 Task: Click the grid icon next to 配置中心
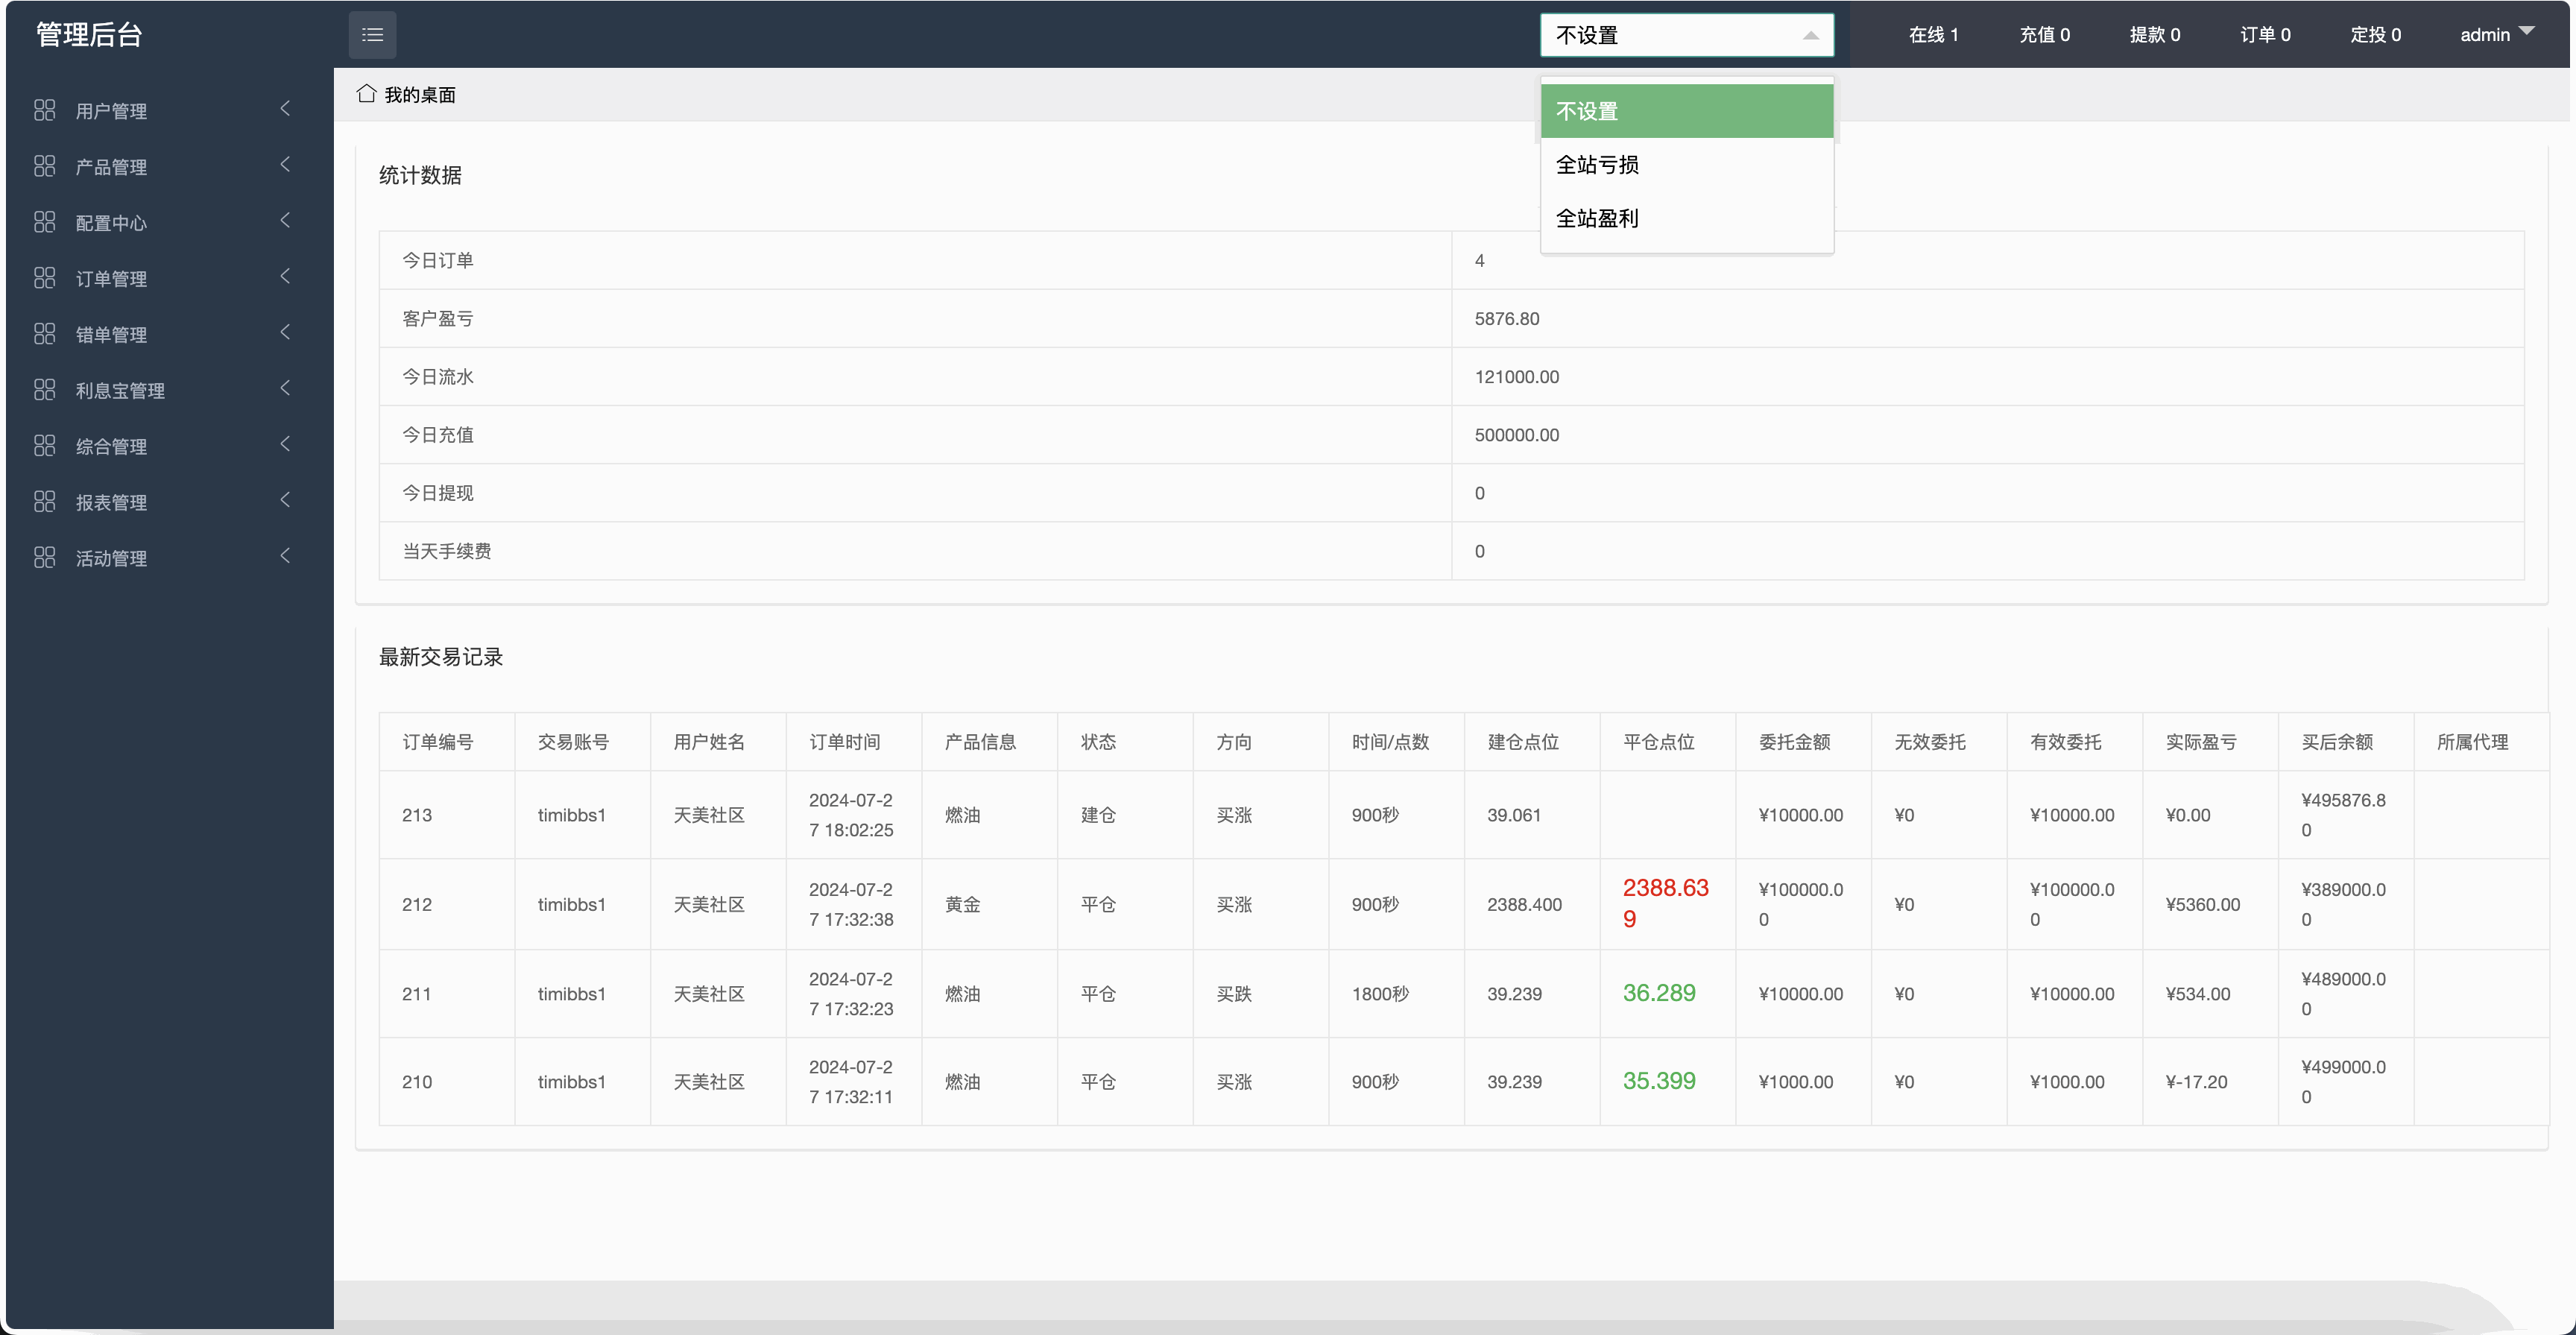(44, 222)
